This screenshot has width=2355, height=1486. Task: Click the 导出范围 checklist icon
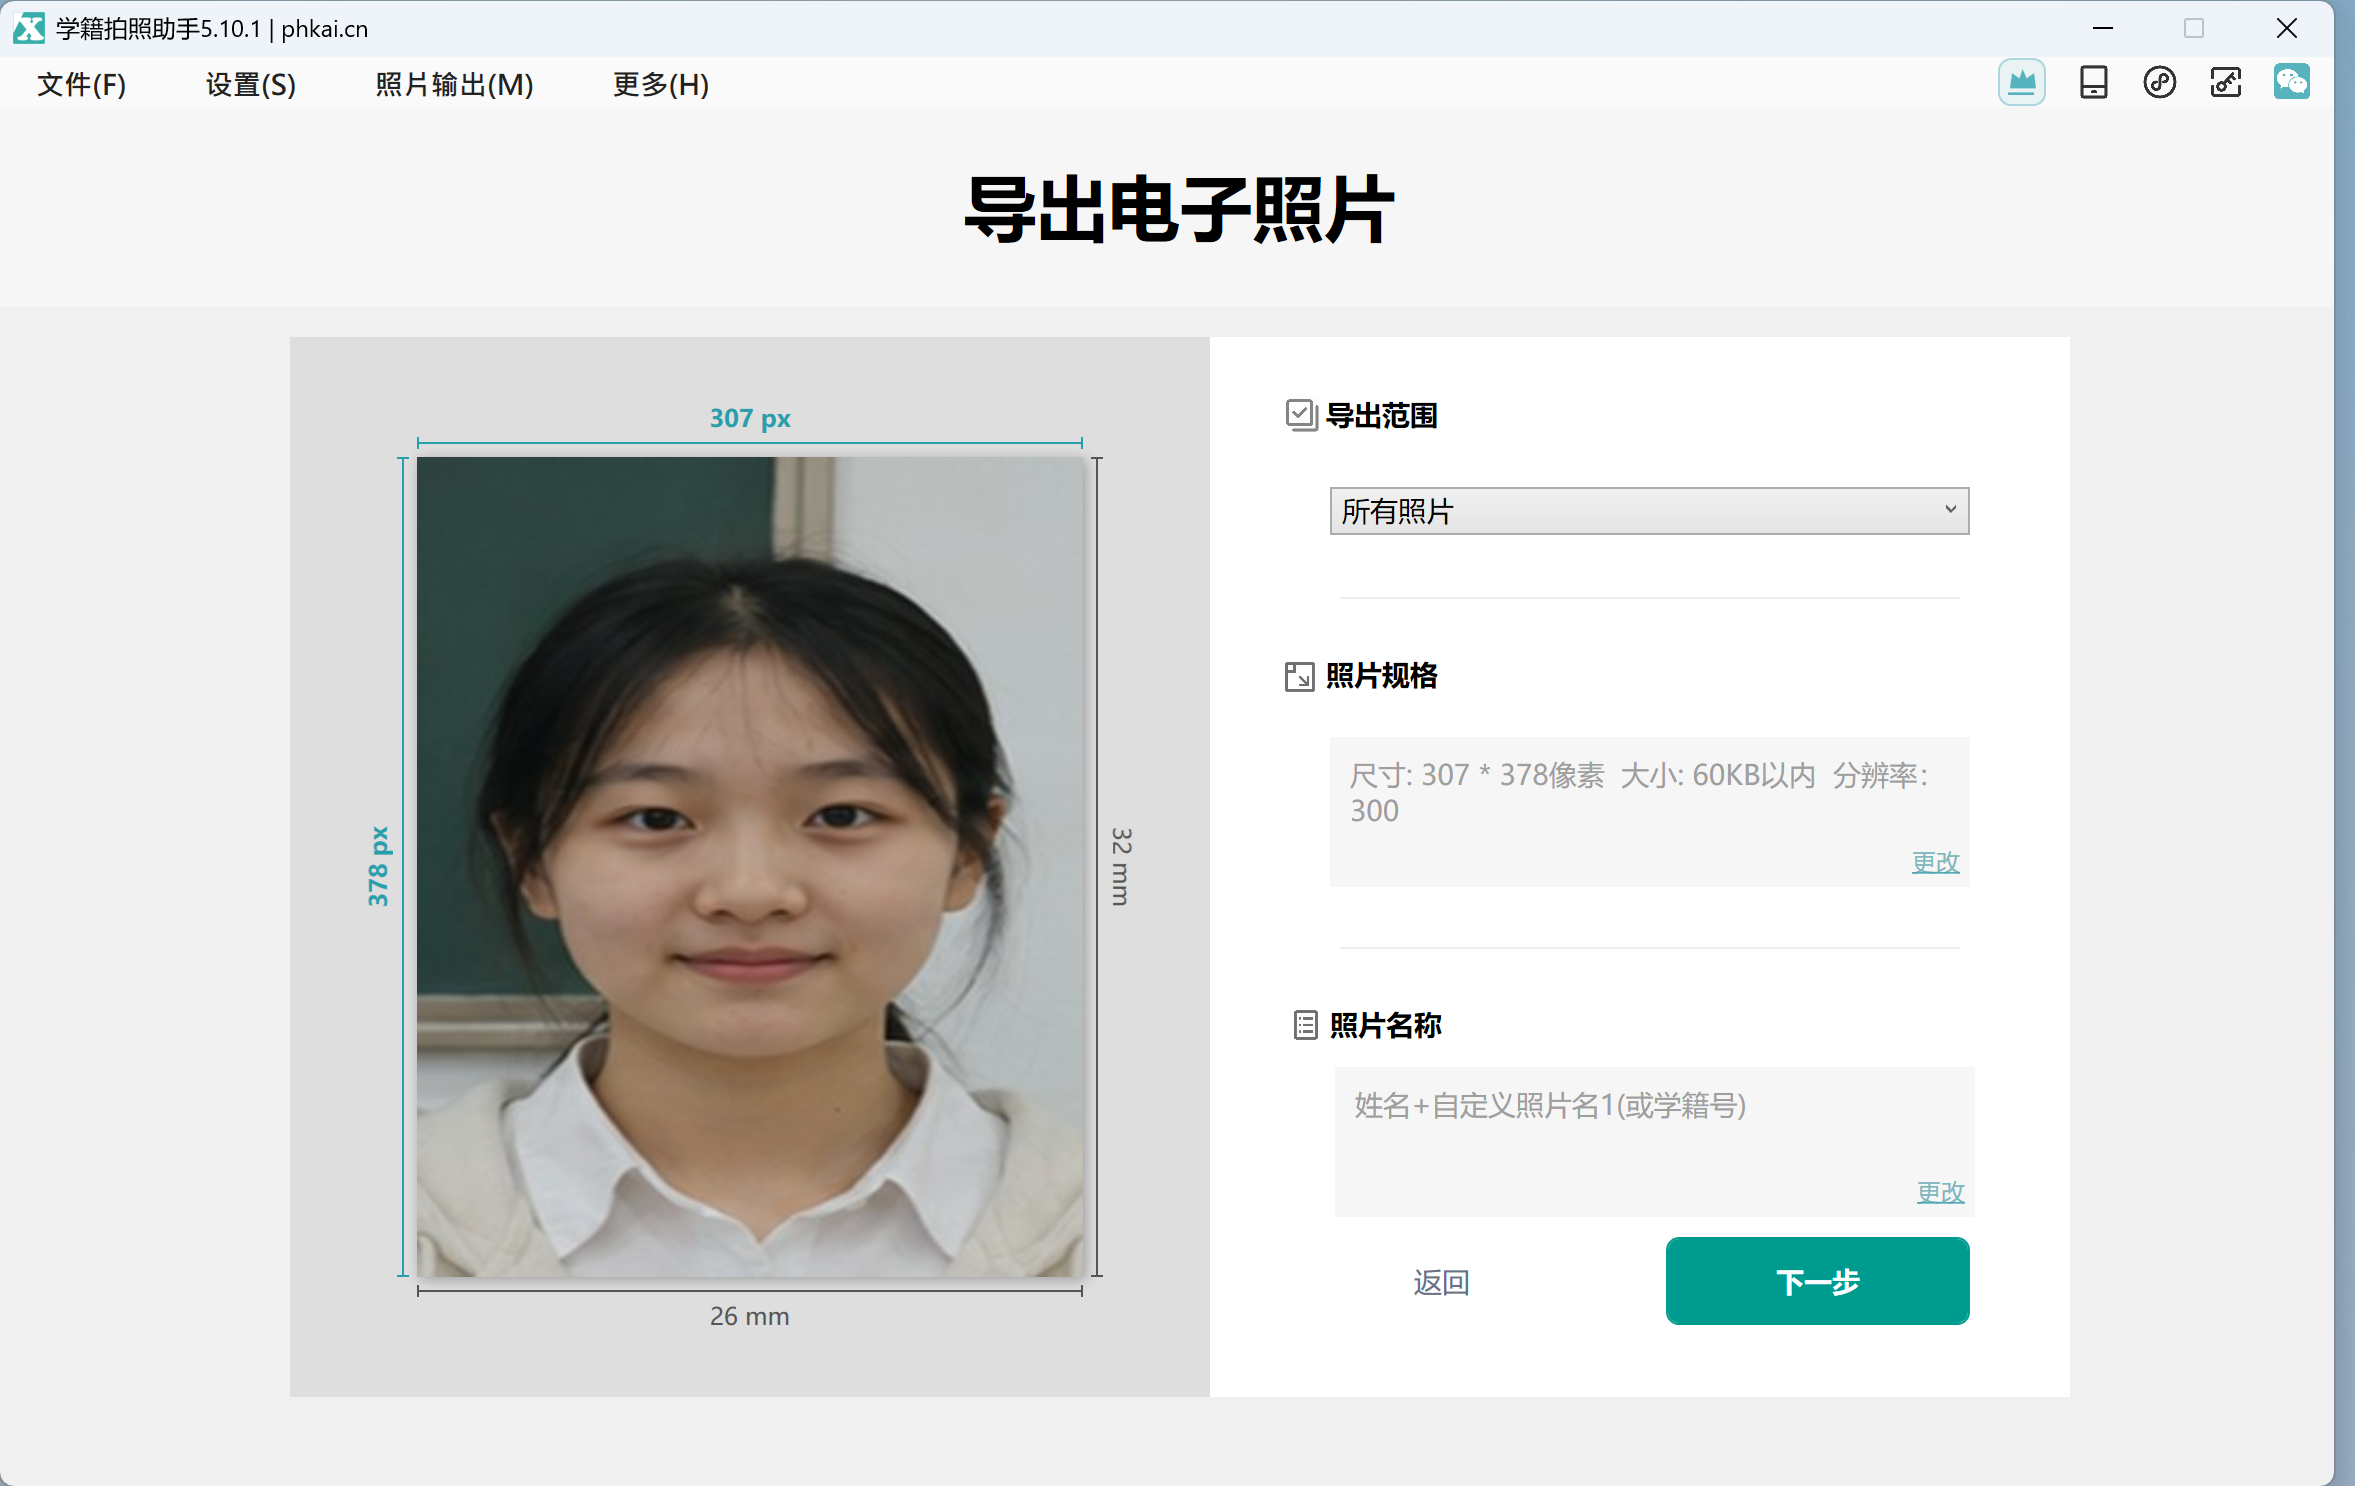(1301, 415)
